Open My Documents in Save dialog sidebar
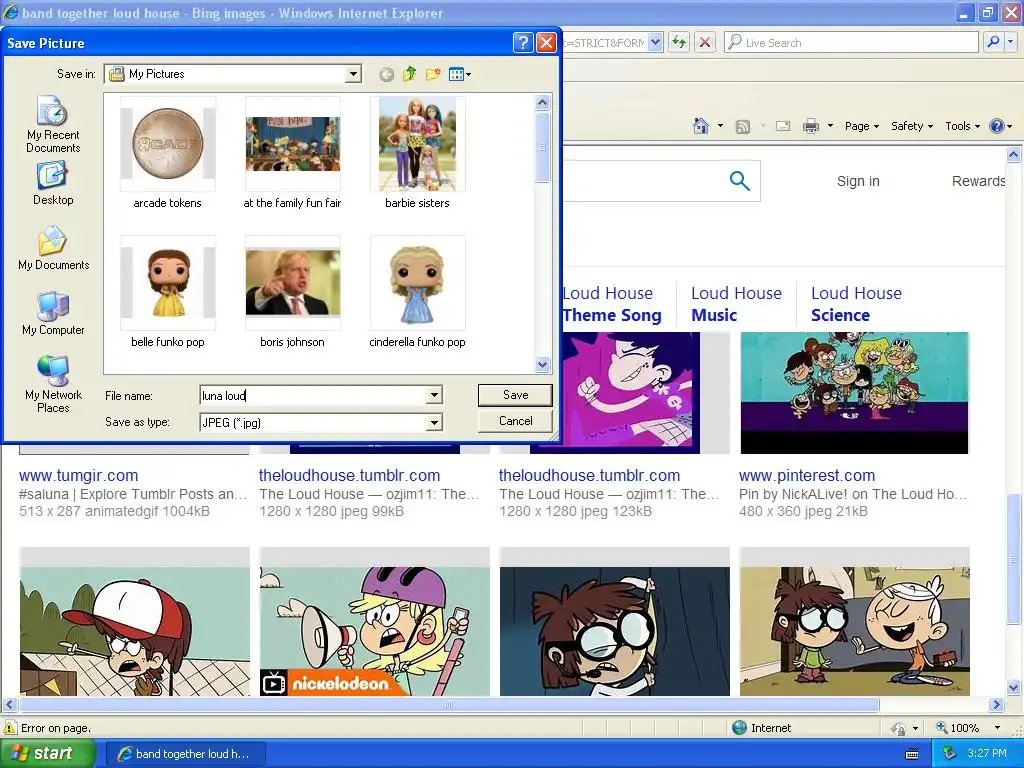This screenshot has width=1024, height=768. [54, 248]
